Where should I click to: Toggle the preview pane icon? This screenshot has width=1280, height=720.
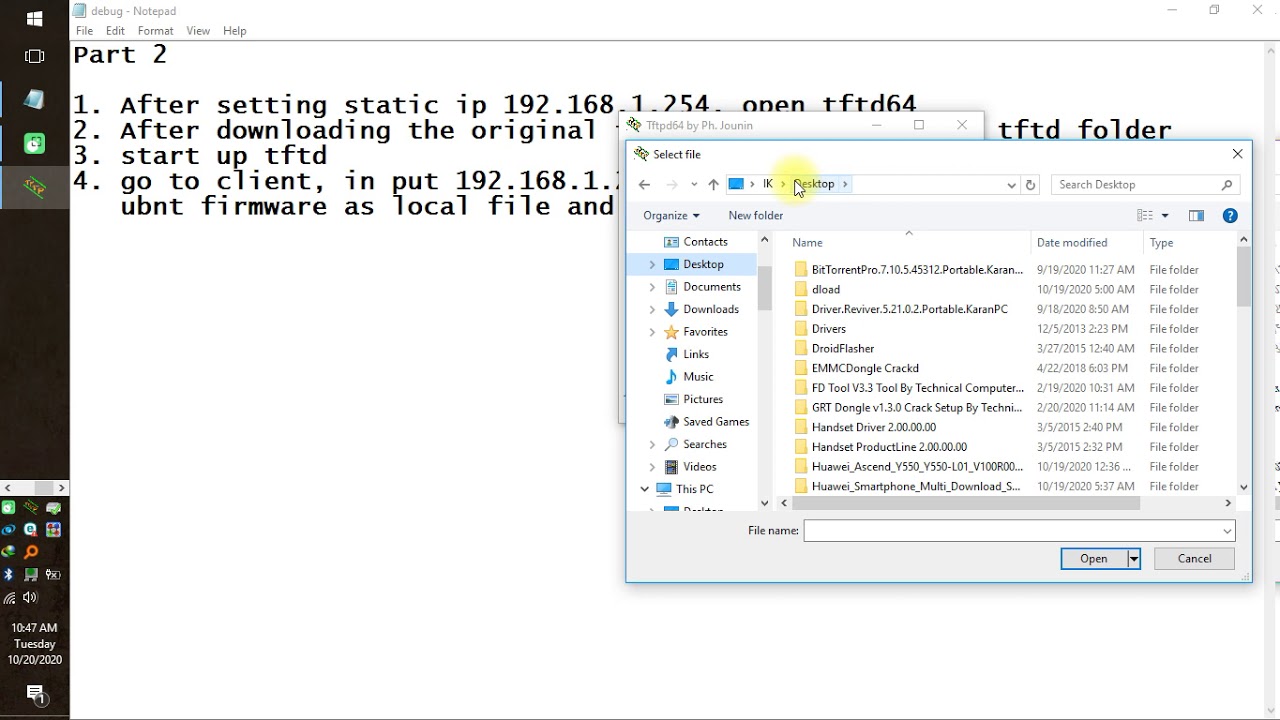(x=1196, y=215)
